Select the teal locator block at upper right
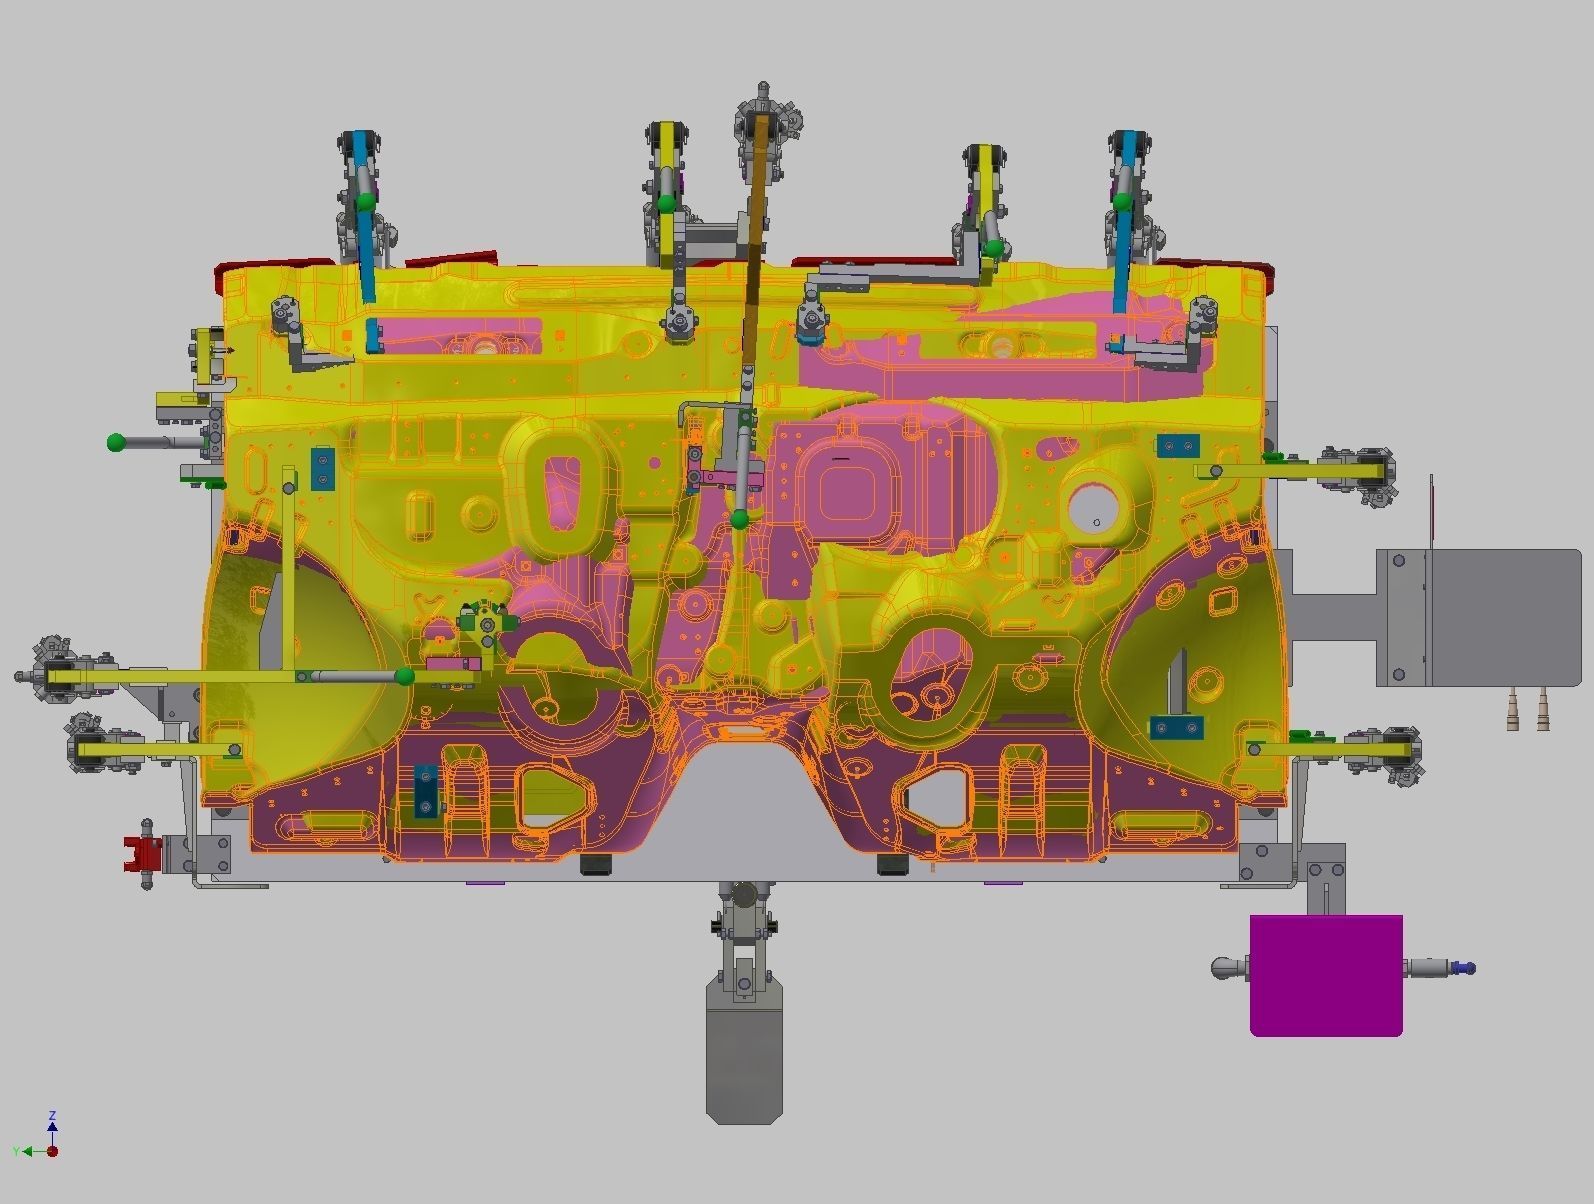 tap(1179, 445)
